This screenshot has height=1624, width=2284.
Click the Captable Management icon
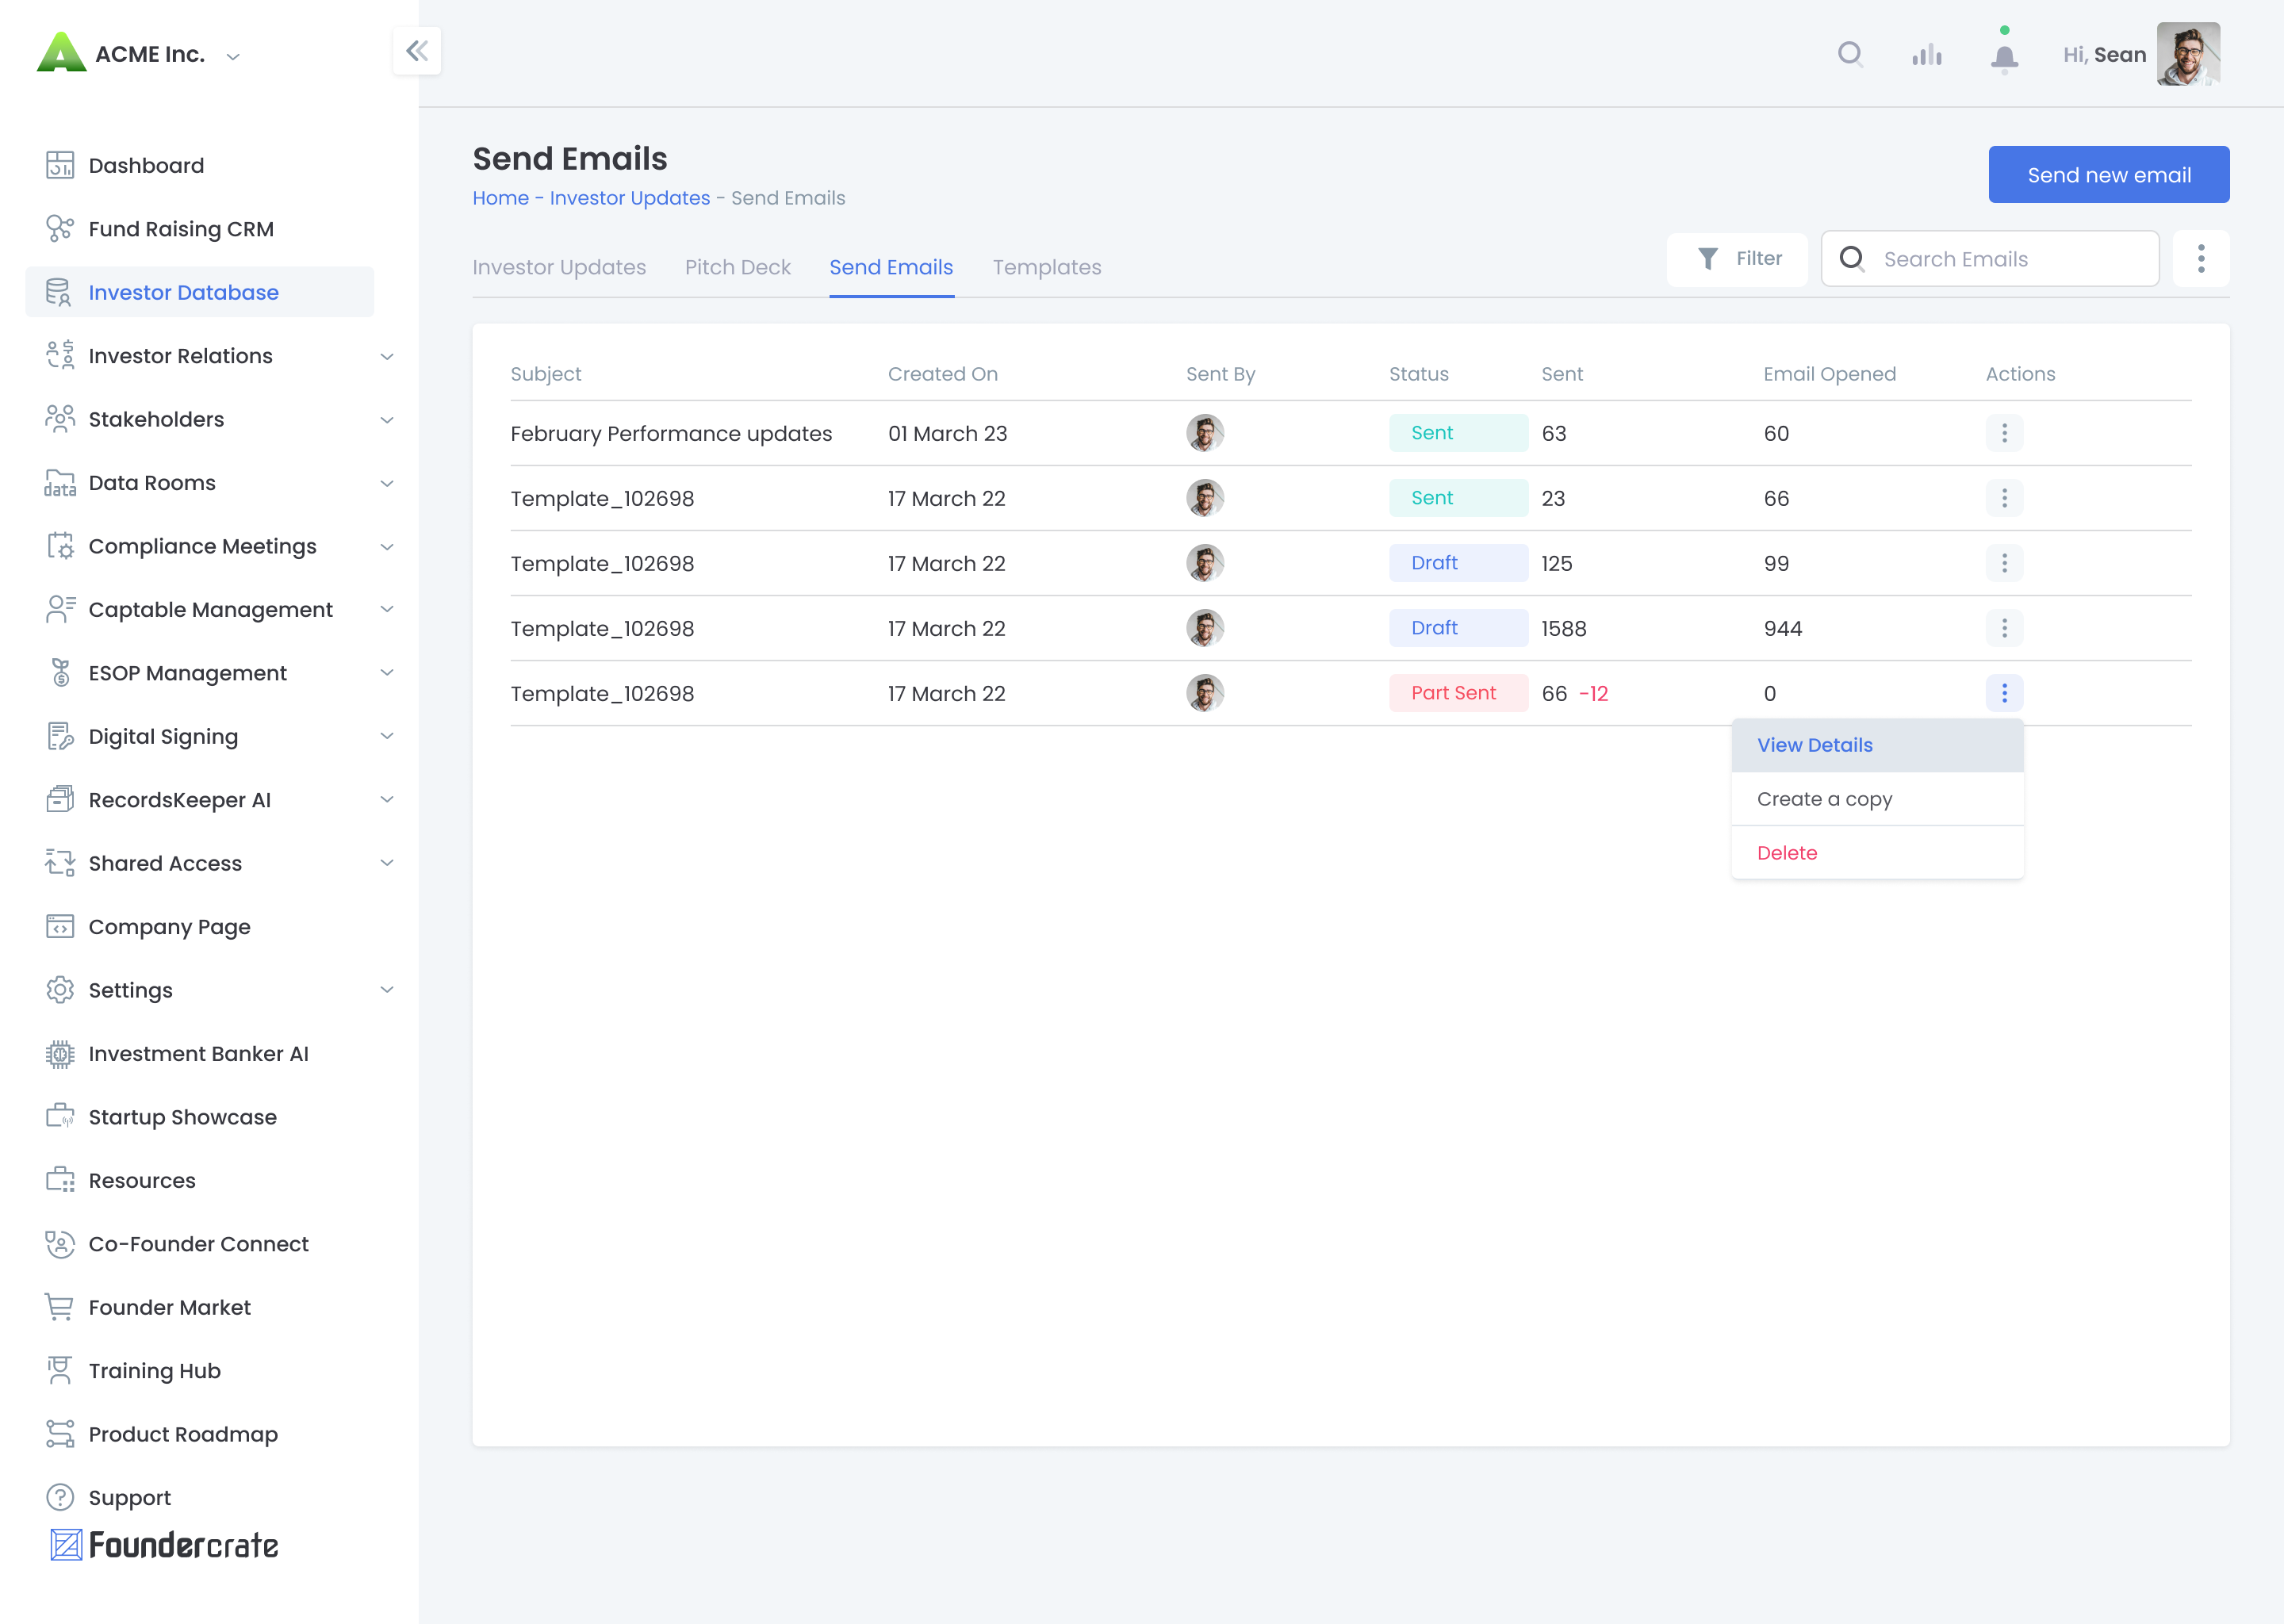60,609
